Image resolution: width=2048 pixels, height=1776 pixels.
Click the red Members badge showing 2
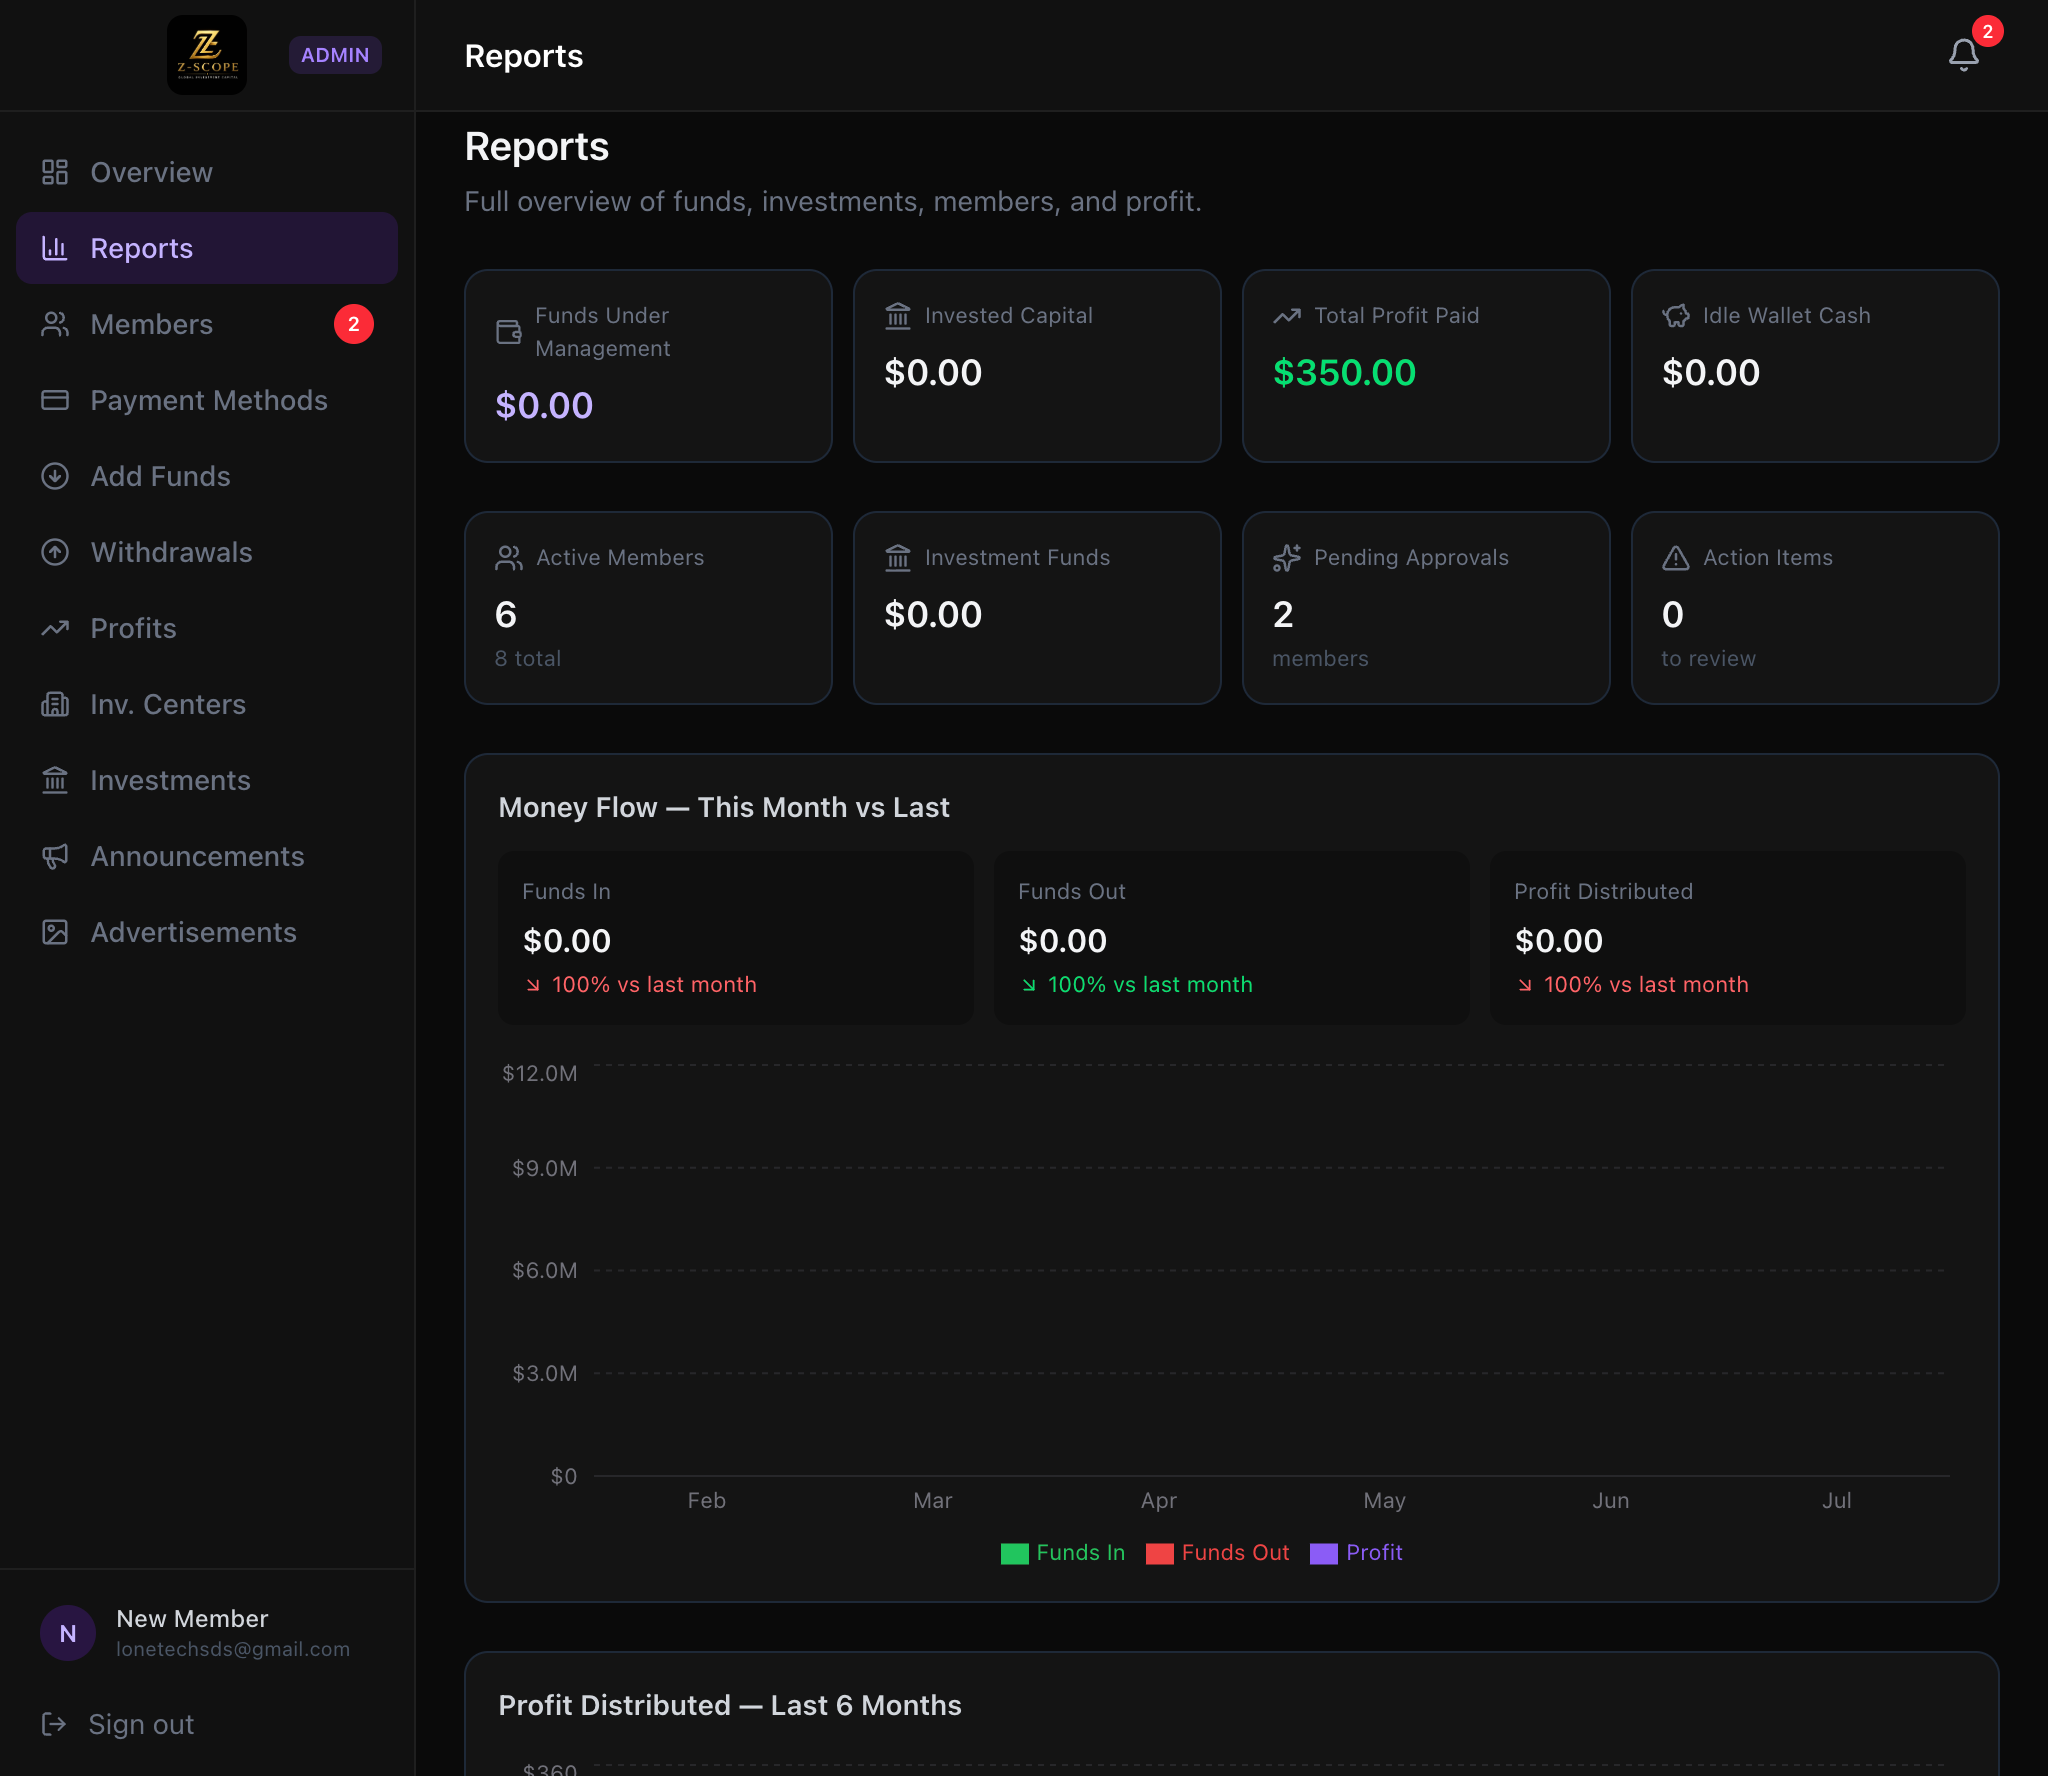[353, 324]
